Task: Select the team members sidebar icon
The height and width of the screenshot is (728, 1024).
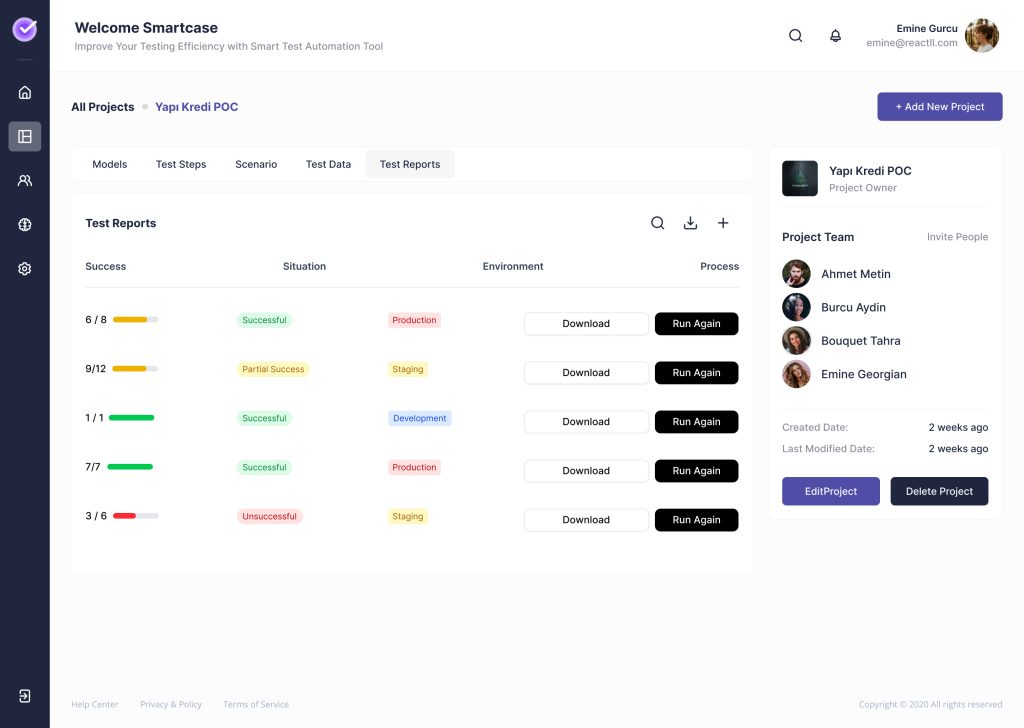Action: pyautogui.click(x=25, y=181)
